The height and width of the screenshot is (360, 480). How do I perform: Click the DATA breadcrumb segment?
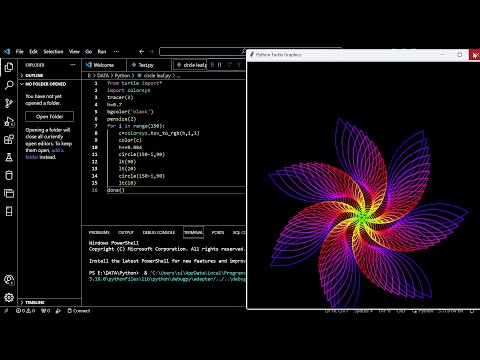(103, 76)
